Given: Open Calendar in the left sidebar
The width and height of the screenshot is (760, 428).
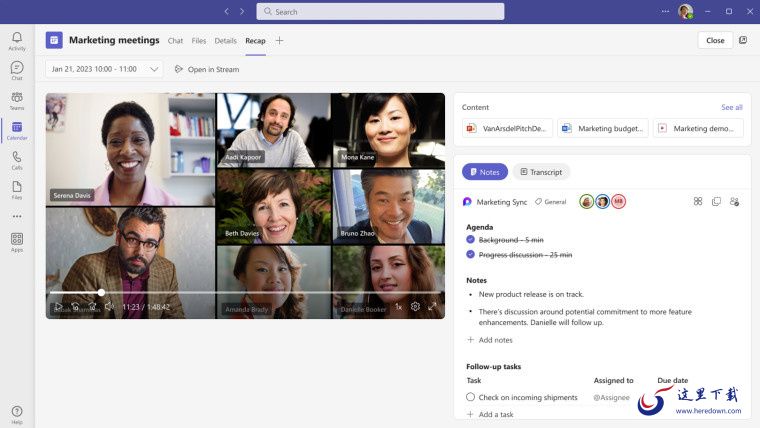Looking at the screenshot, I should (x=17, y=131).
